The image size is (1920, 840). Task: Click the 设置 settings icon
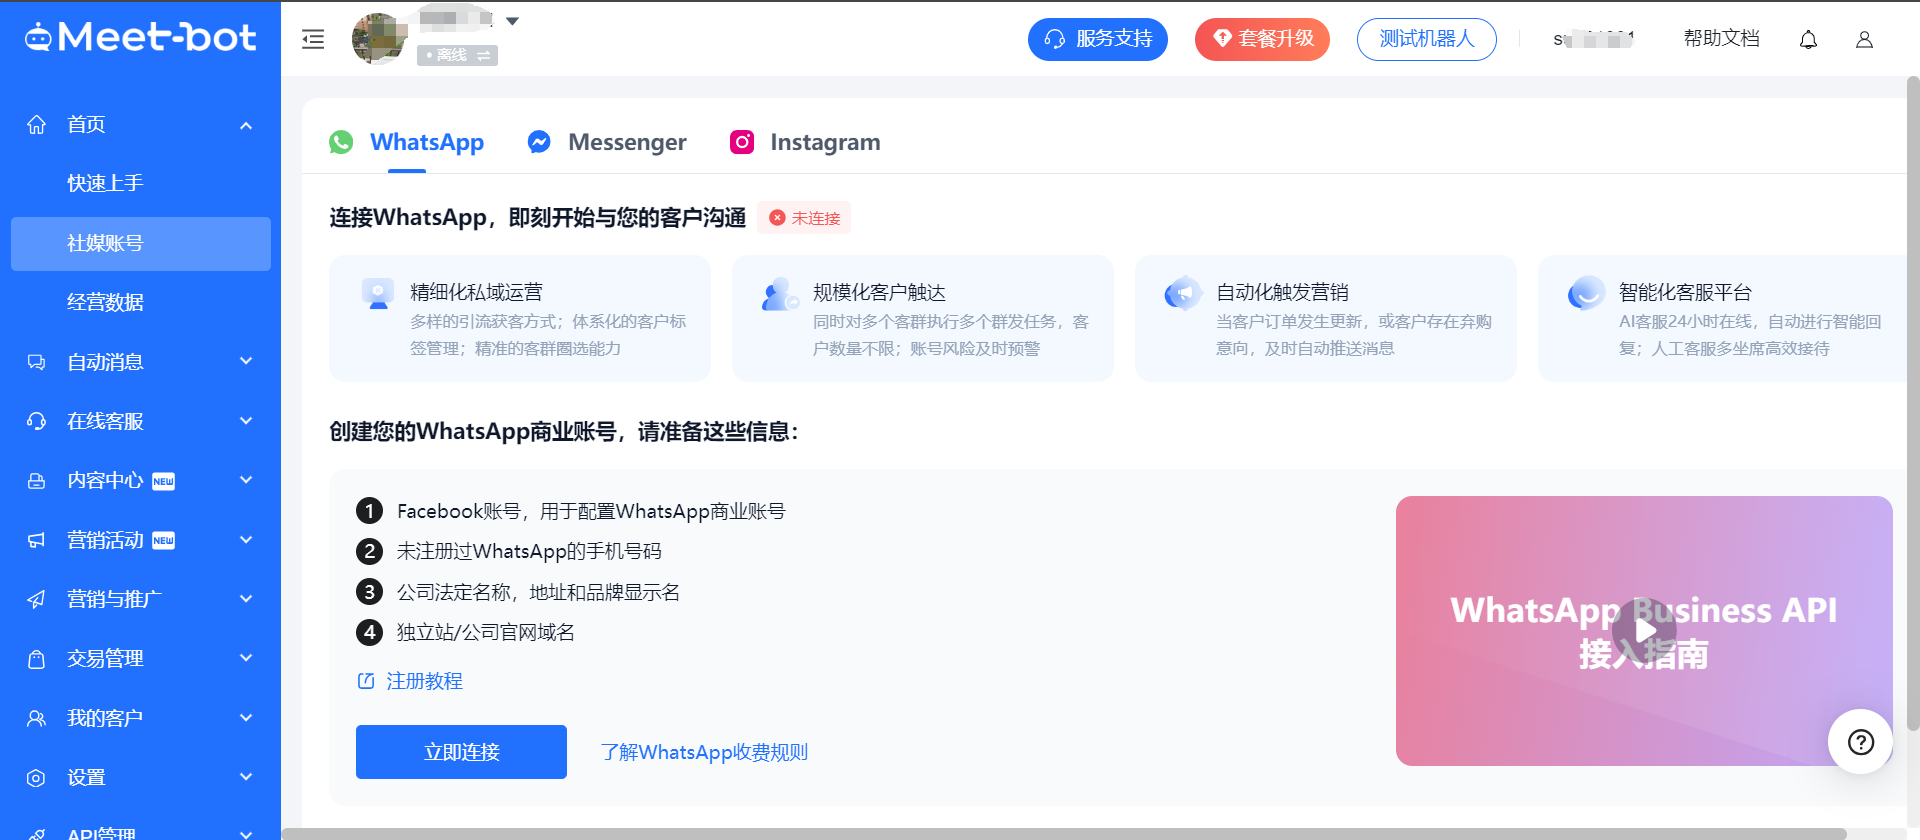(36, 778)
